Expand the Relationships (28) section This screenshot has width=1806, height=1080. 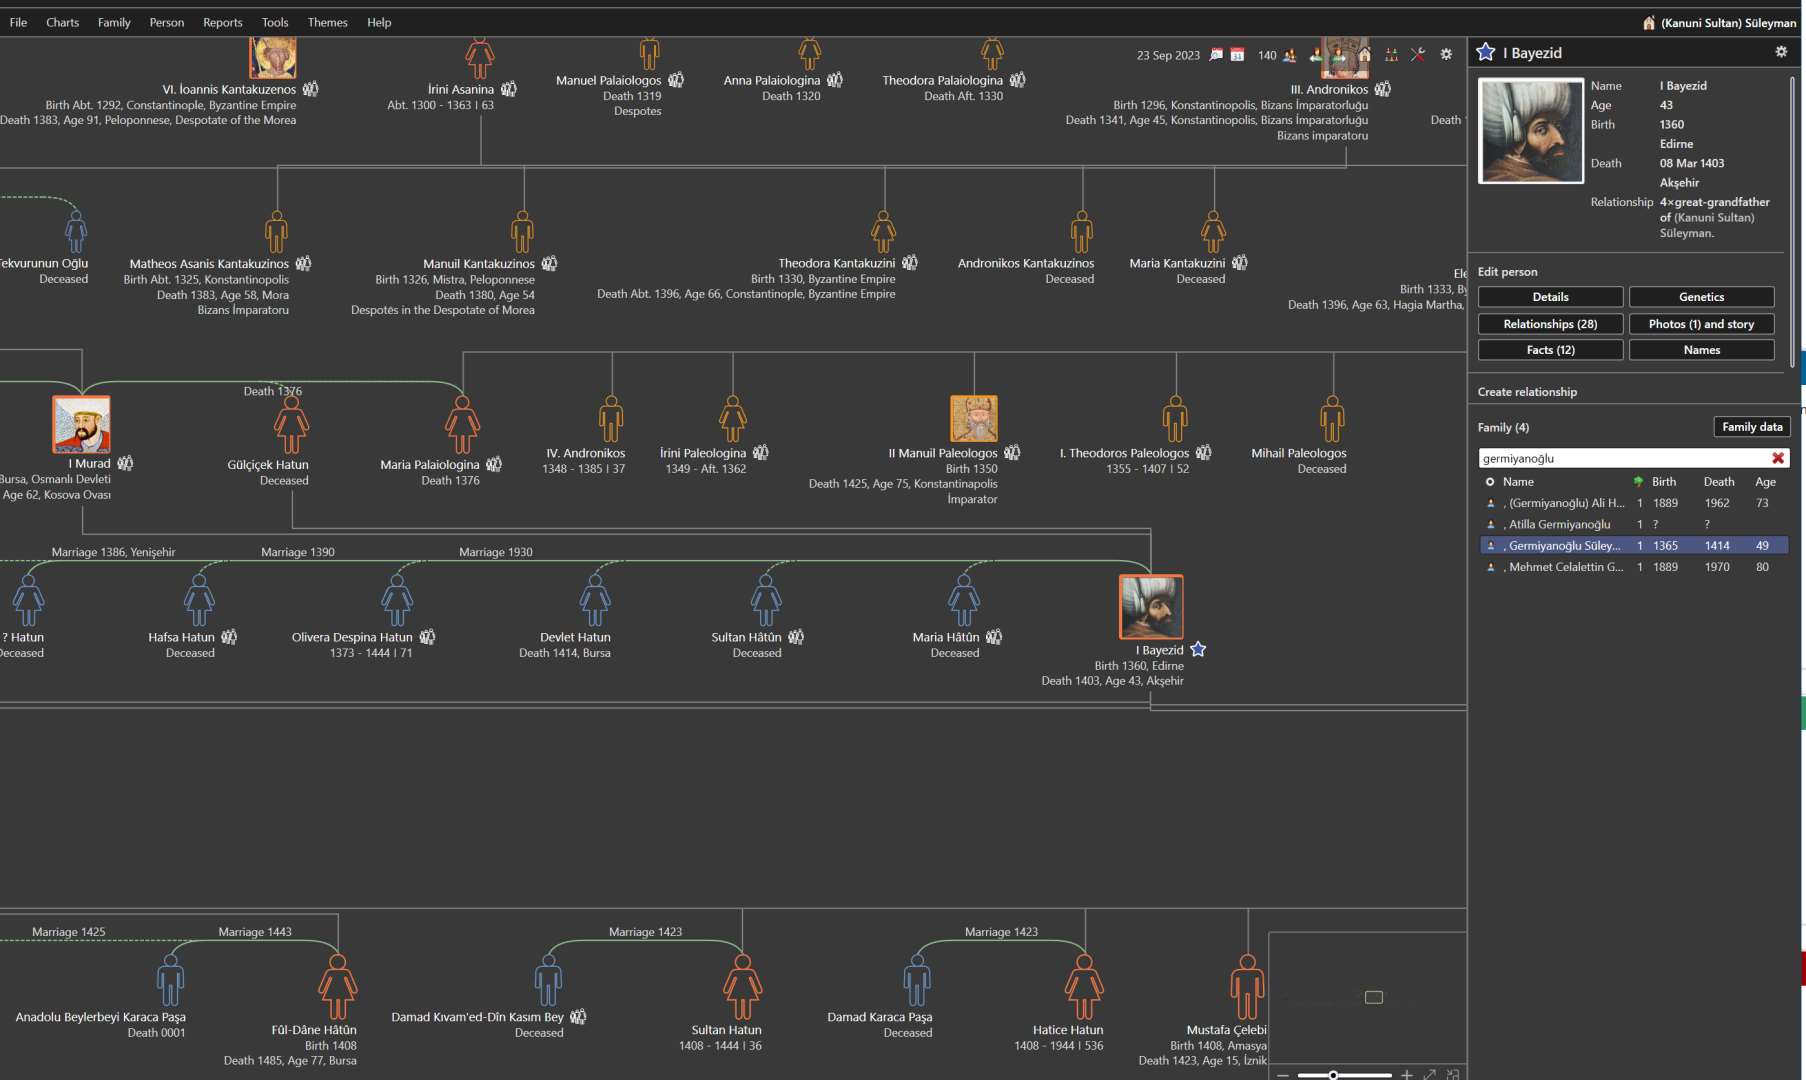tap(1550, 324)
